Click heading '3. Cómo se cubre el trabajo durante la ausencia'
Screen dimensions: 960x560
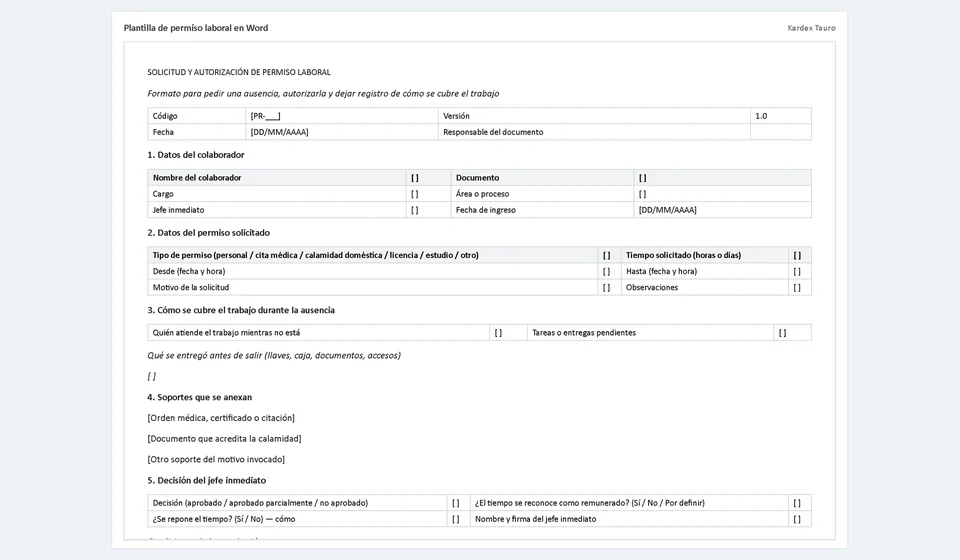241,310
